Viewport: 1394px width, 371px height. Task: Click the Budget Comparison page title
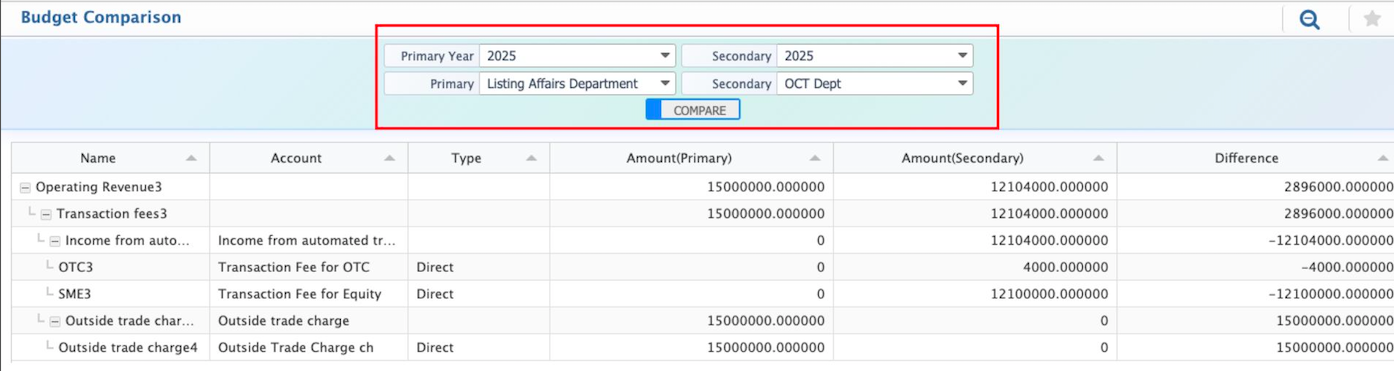(x=101, y=17)
